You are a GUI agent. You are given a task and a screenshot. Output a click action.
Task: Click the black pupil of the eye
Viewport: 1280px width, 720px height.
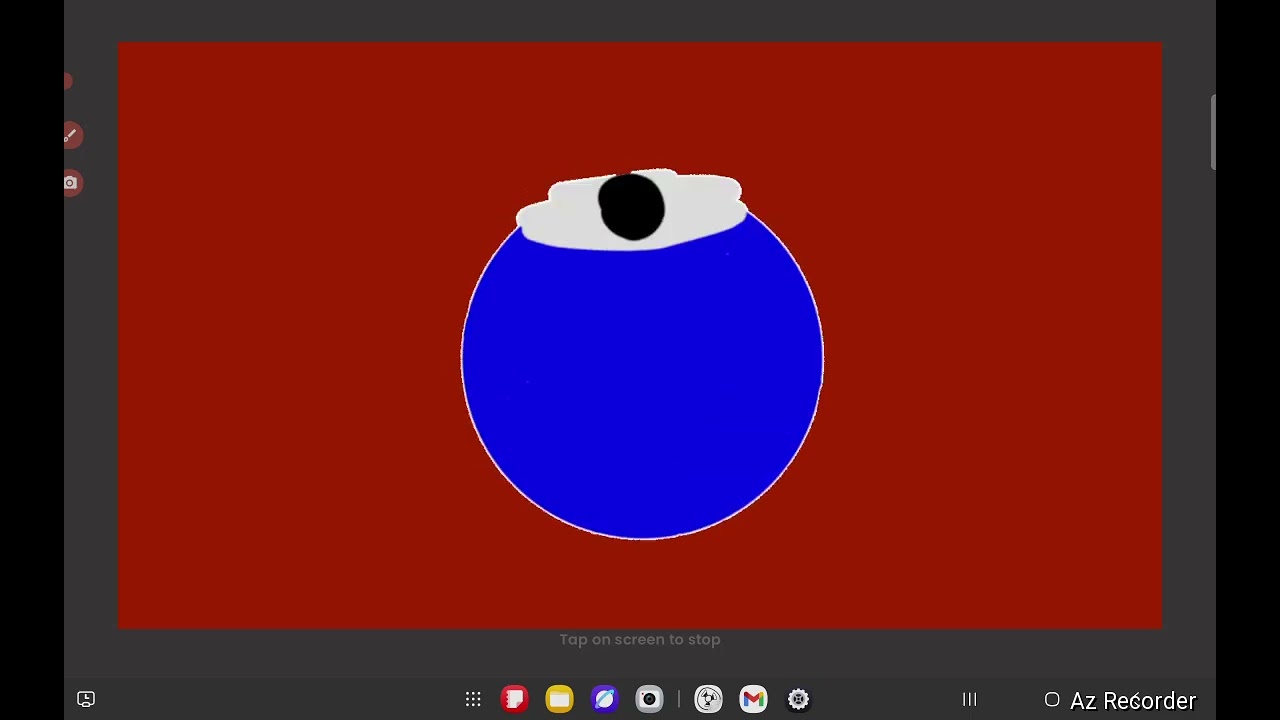631,207
